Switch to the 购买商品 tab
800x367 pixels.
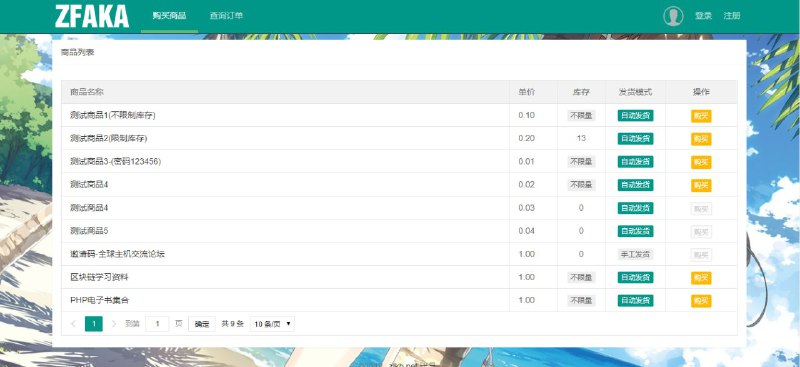[169, 16]
